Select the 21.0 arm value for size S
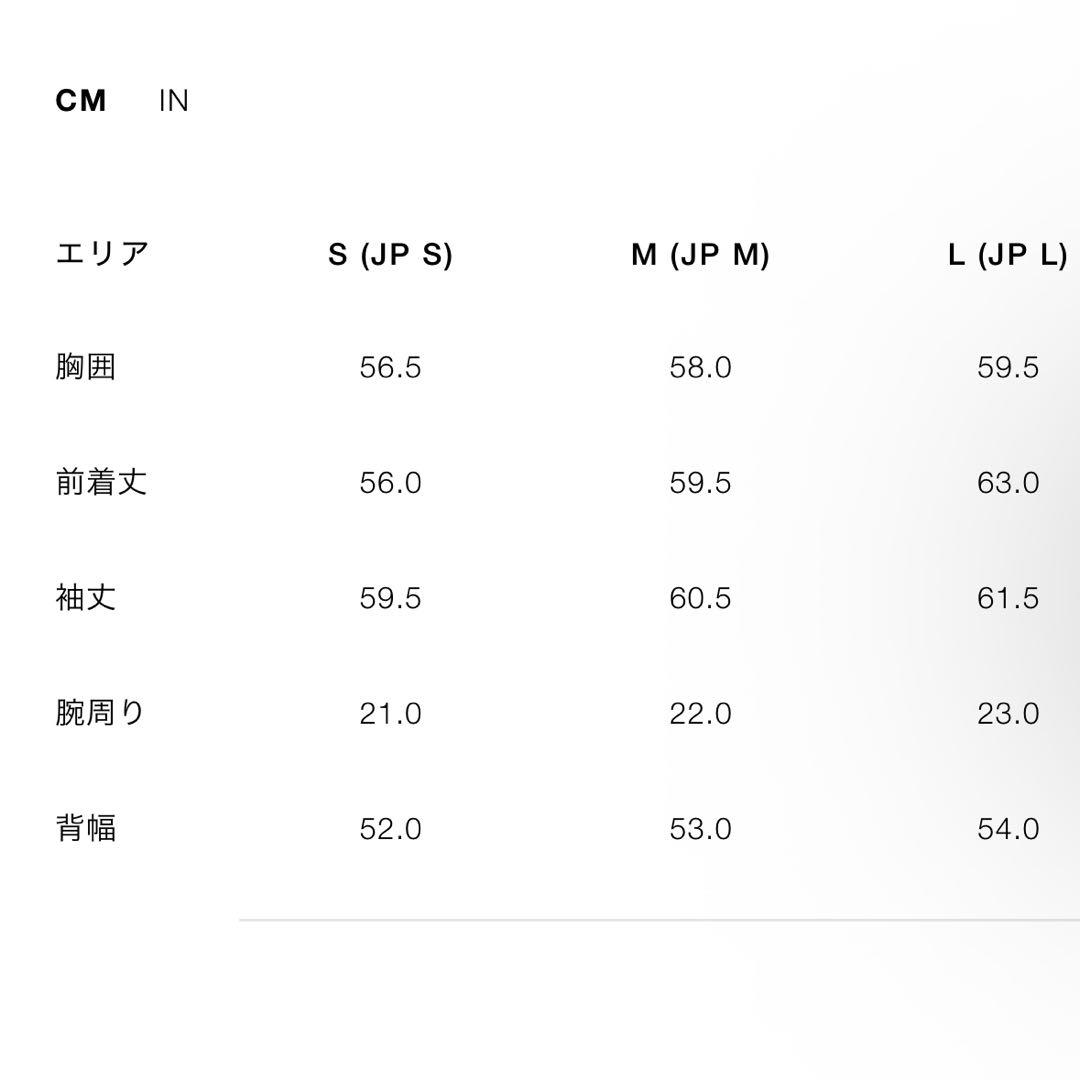 [x=393, y=713]
